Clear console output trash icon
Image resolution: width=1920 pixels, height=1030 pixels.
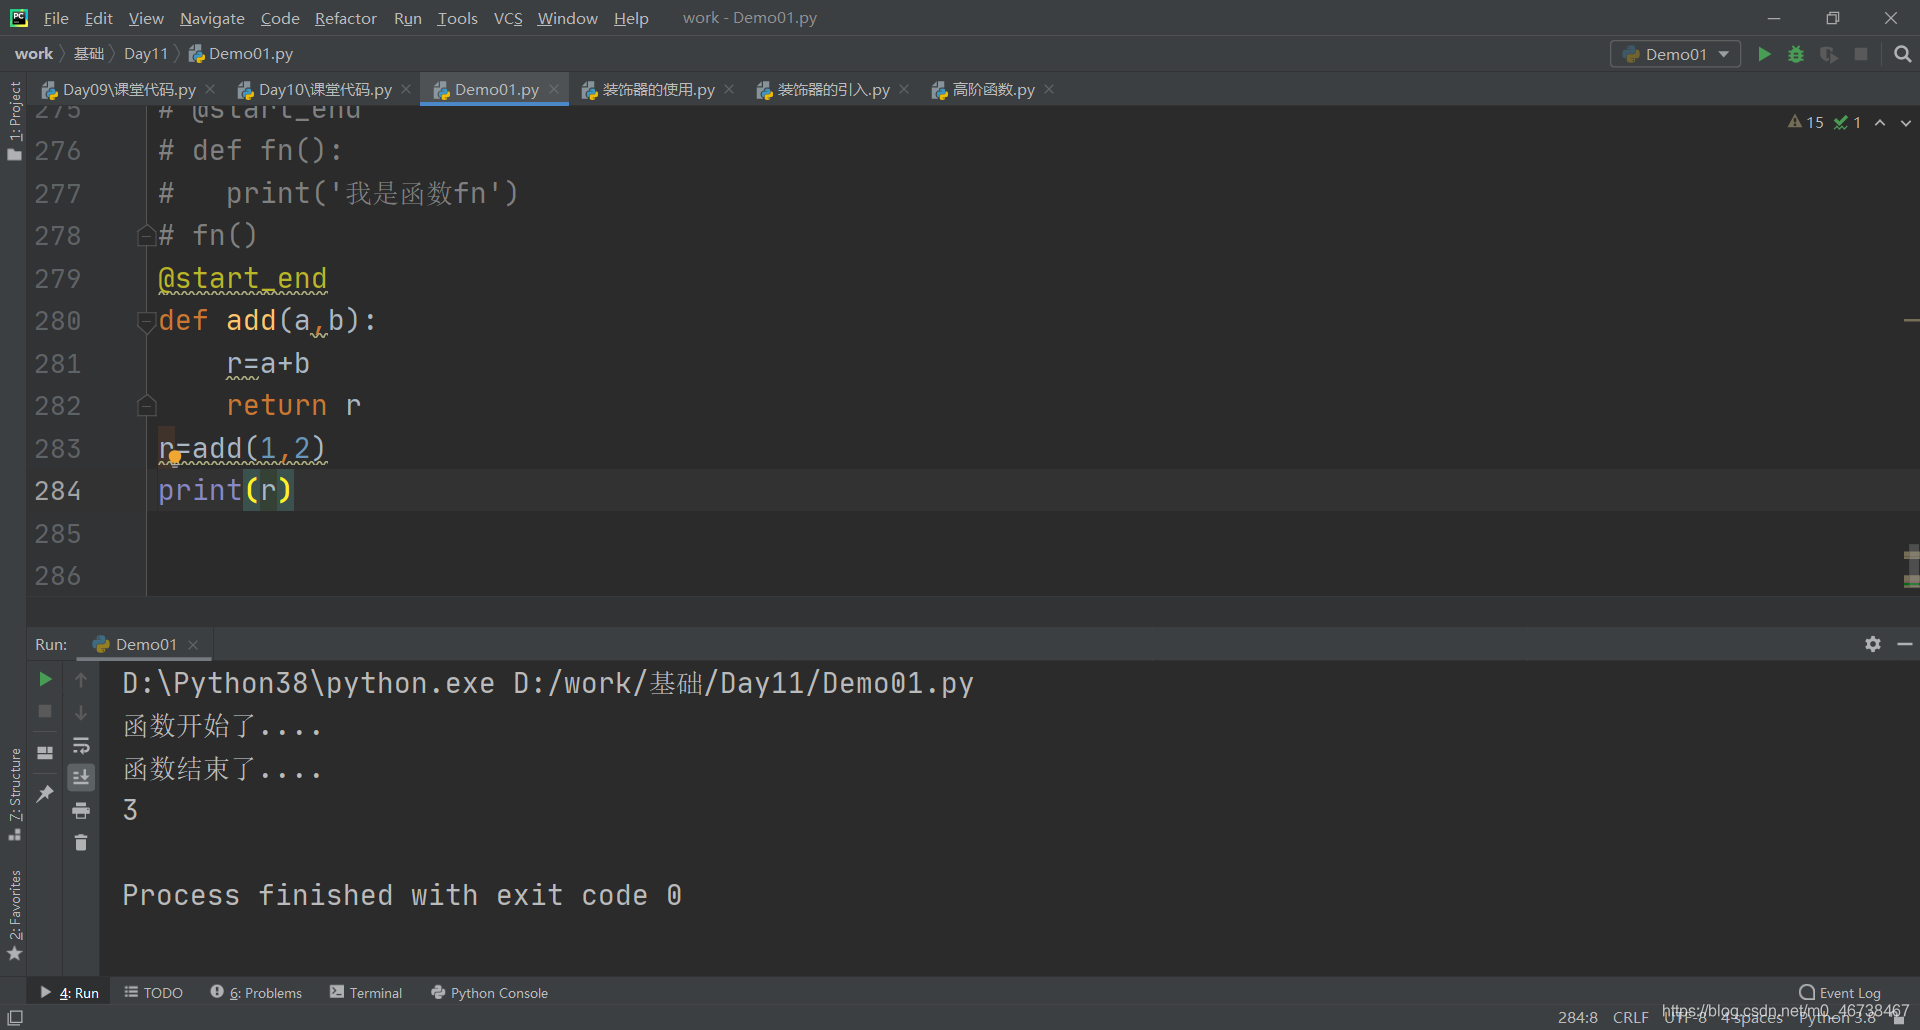[x=81, y=842]
